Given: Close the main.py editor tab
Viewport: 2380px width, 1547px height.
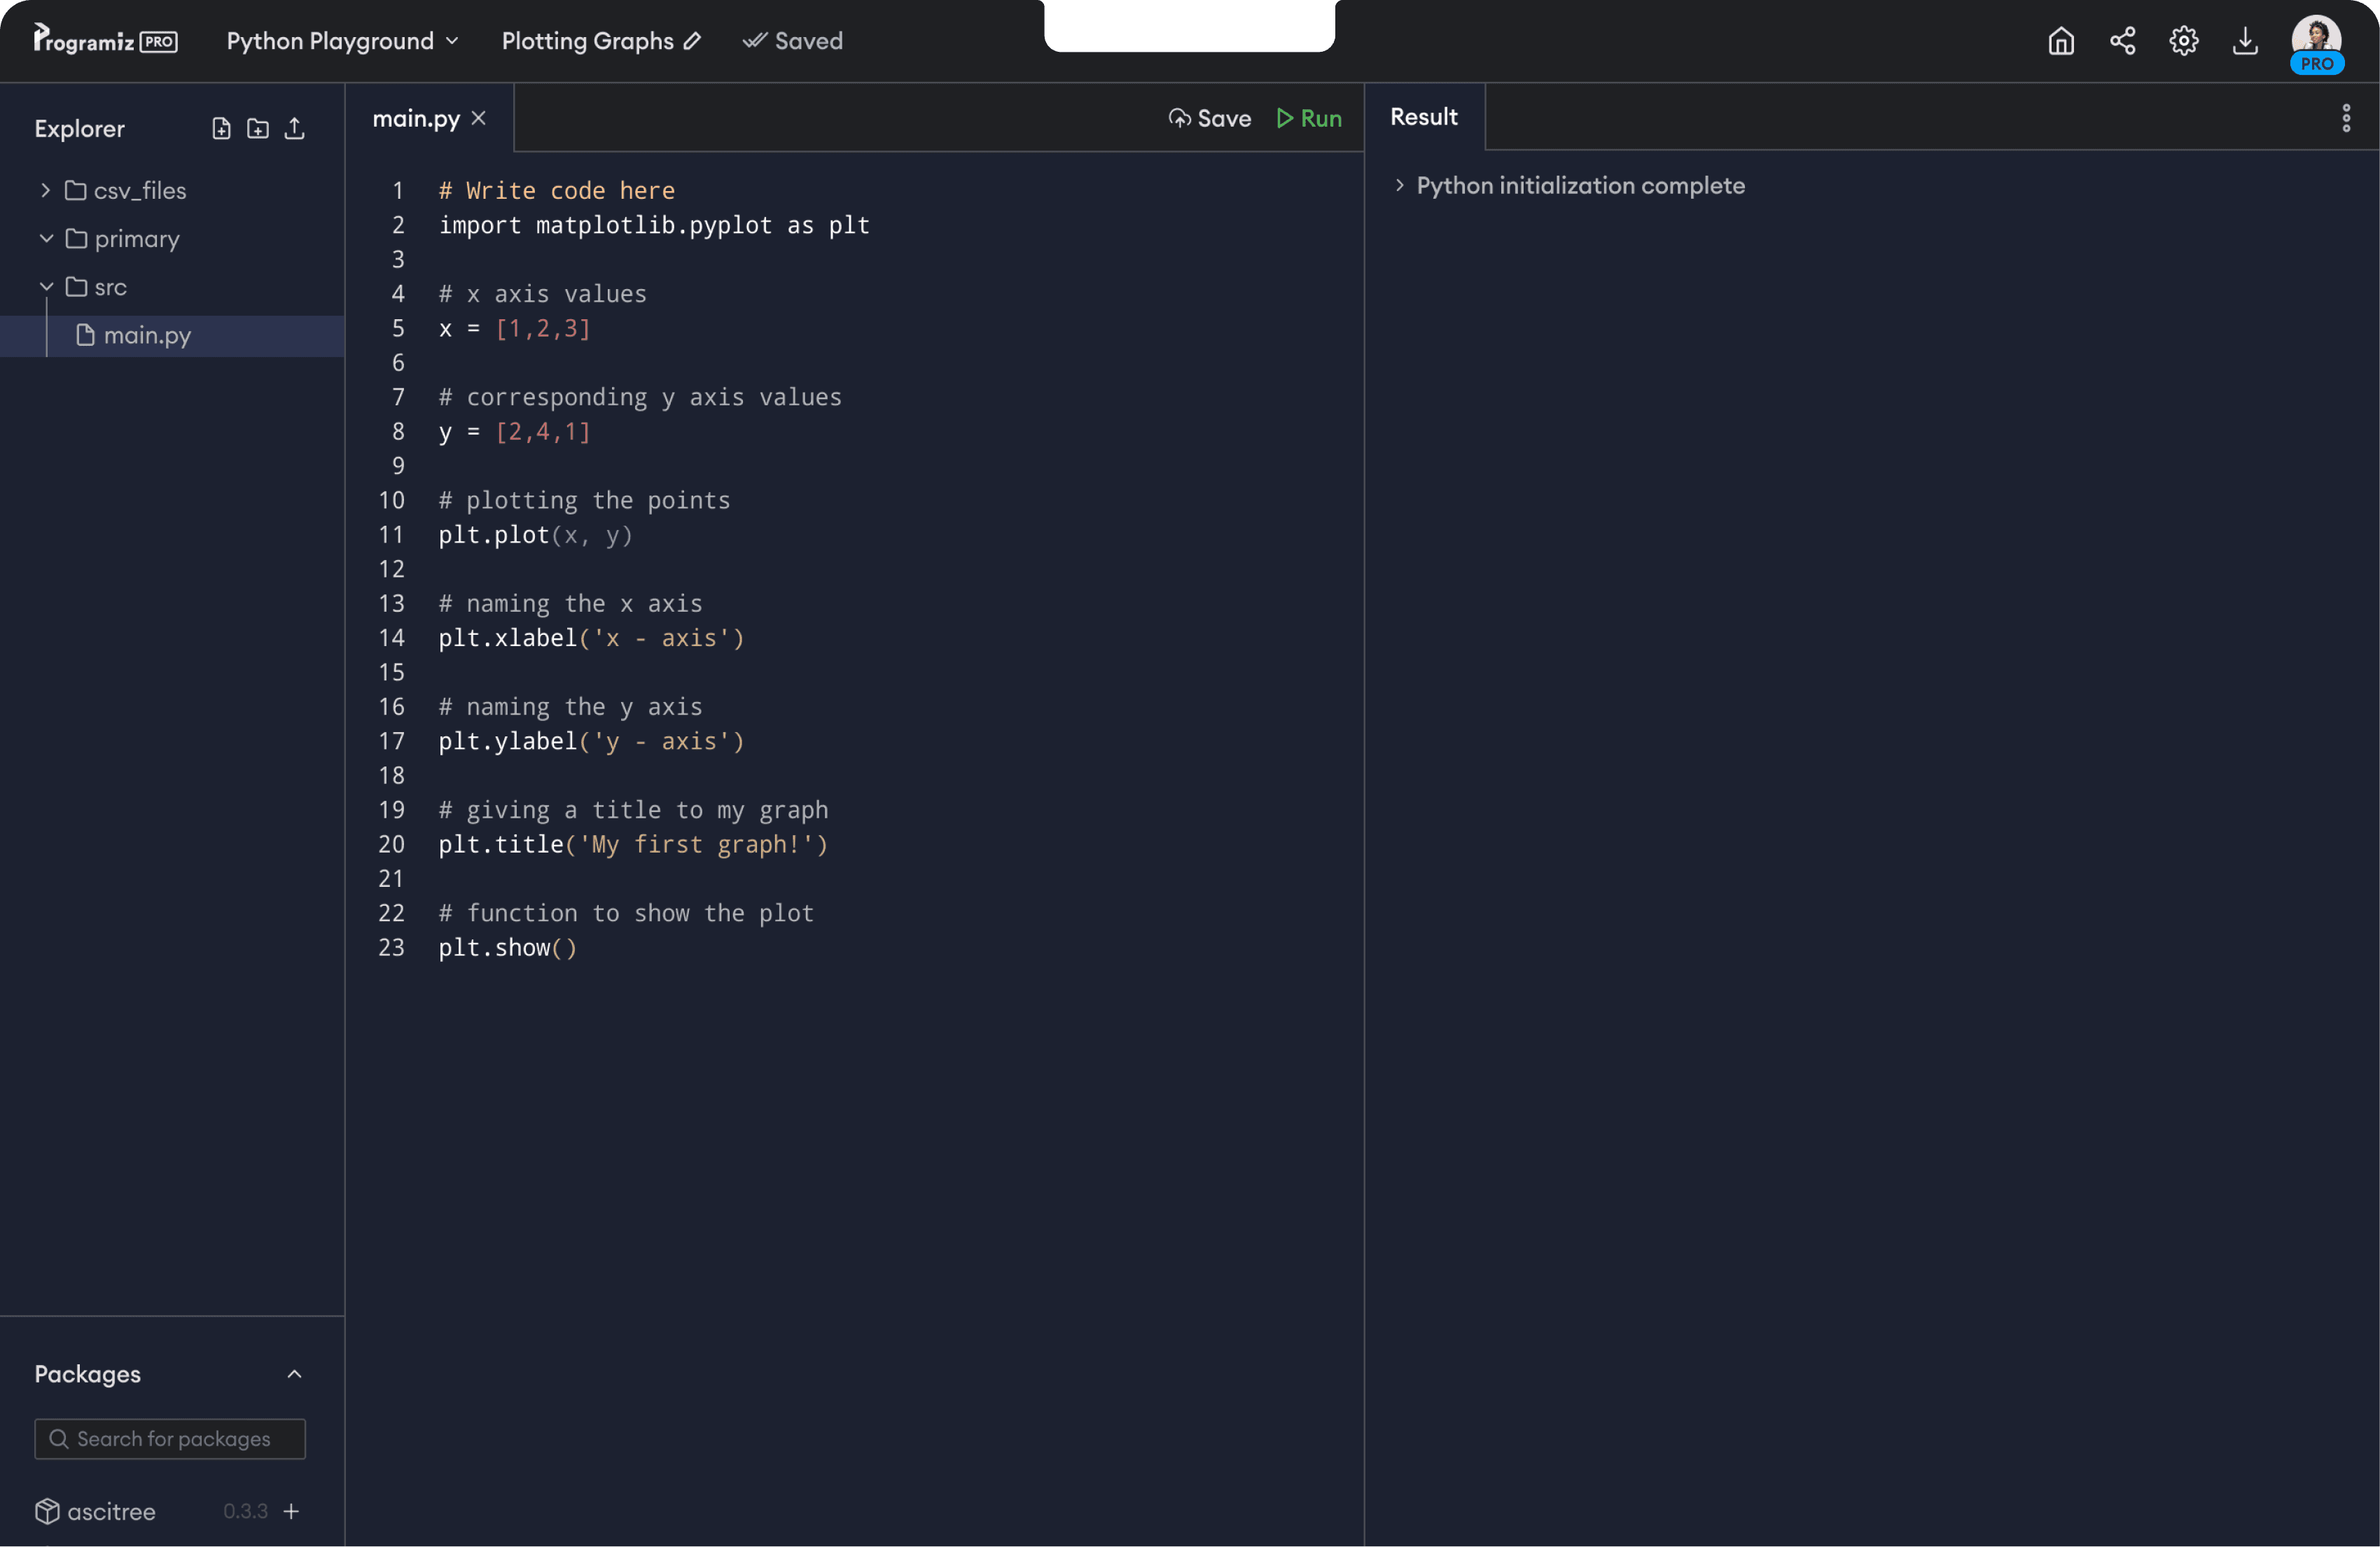Looking at the screenshot, I should [479, 118].
